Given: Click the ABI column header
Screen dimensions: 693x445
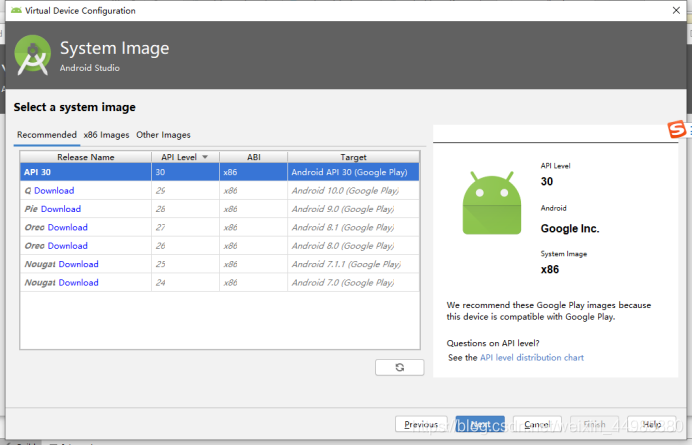Looking at the screenshot, I should [254, 157].
